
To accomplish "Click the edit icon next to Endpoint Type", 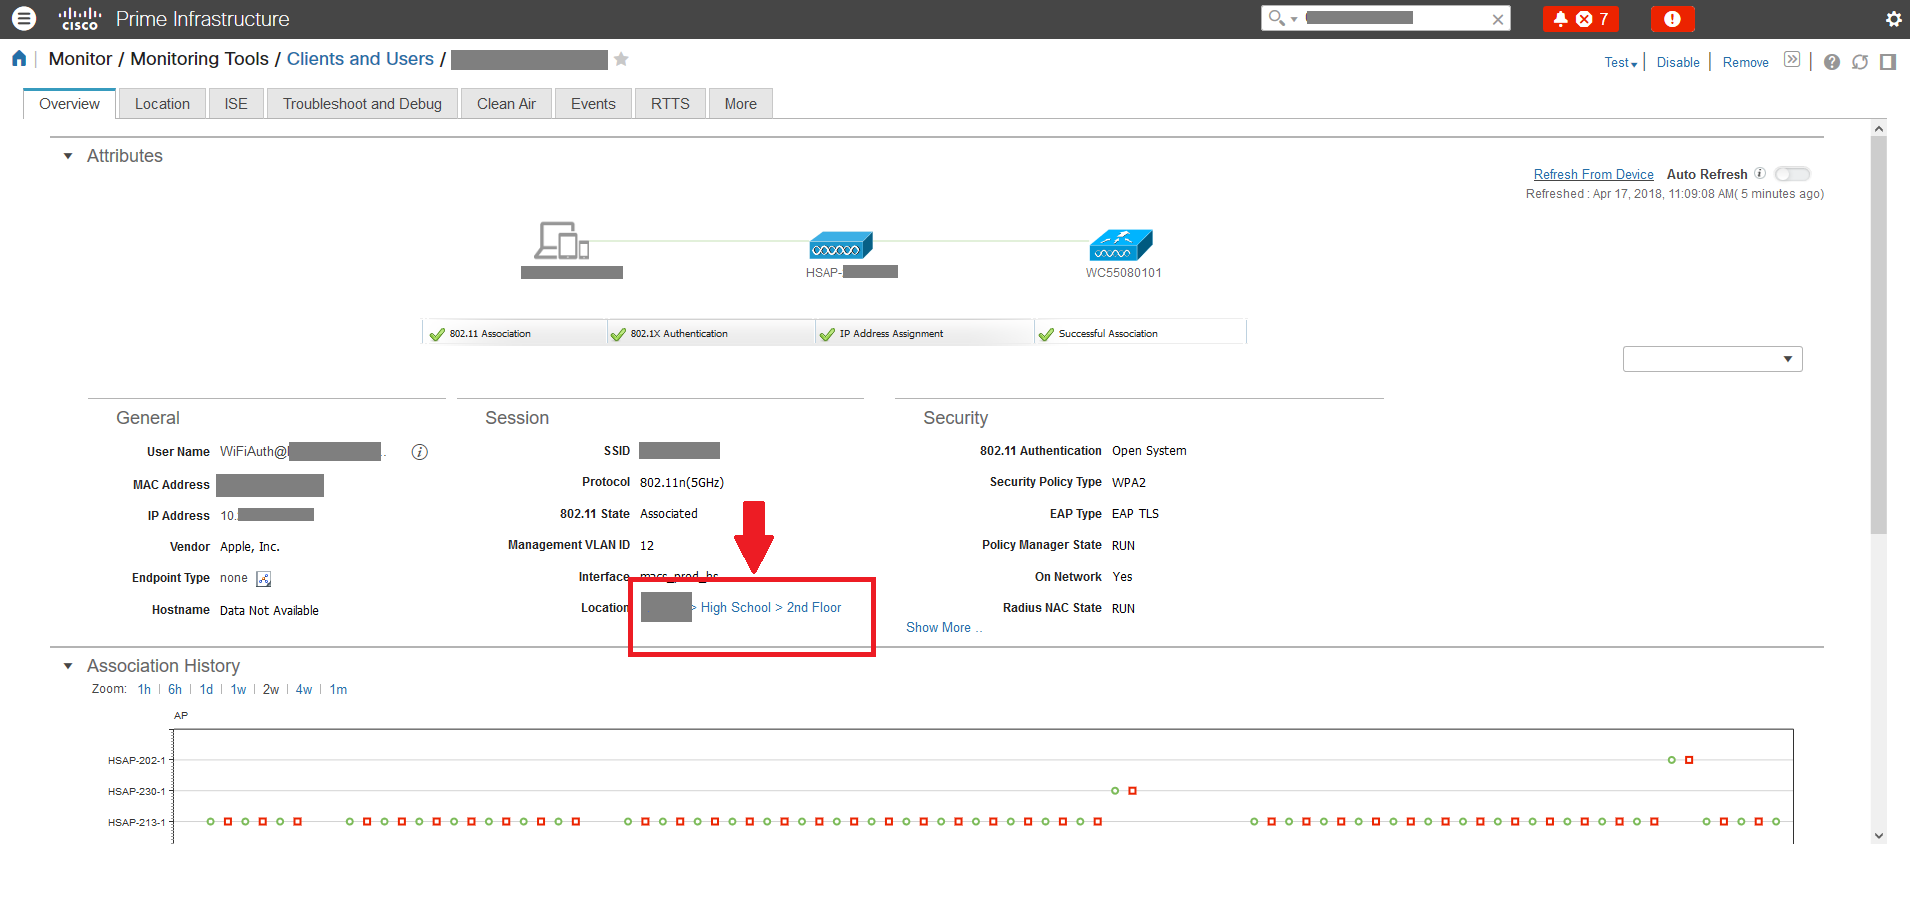I will click(x=263, y=578).
